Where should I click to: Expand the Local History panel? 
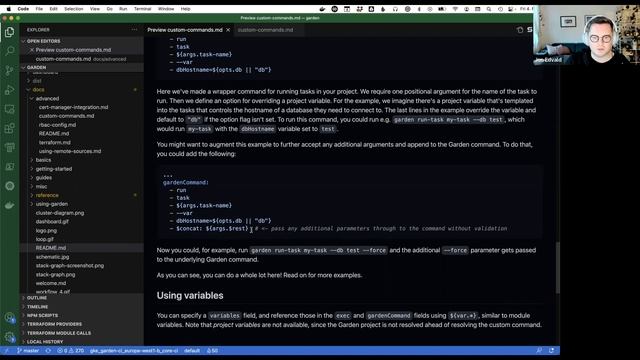click(82, 342)
